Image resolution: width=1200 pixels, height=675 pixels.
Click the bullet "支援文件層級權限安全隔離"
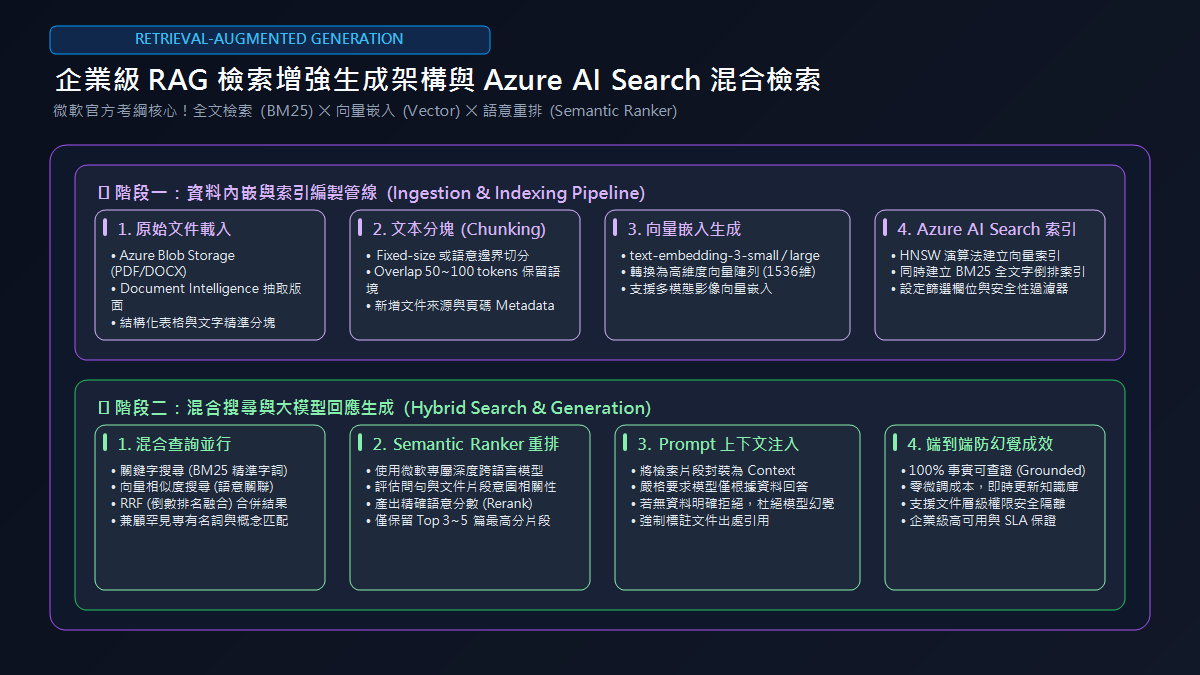(983, 504)
